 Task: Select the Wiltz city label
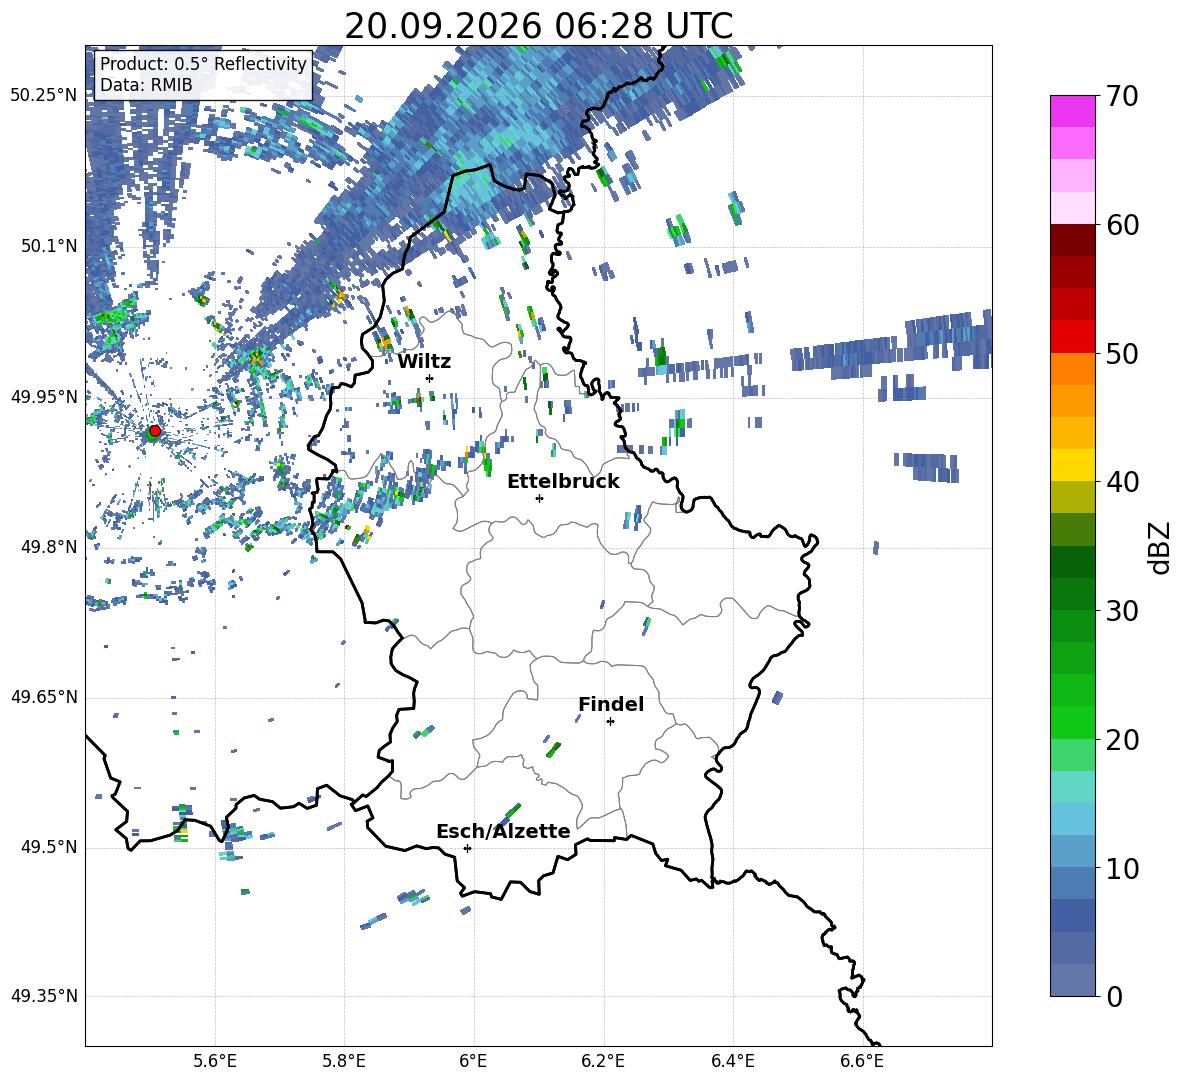(424, 362)
